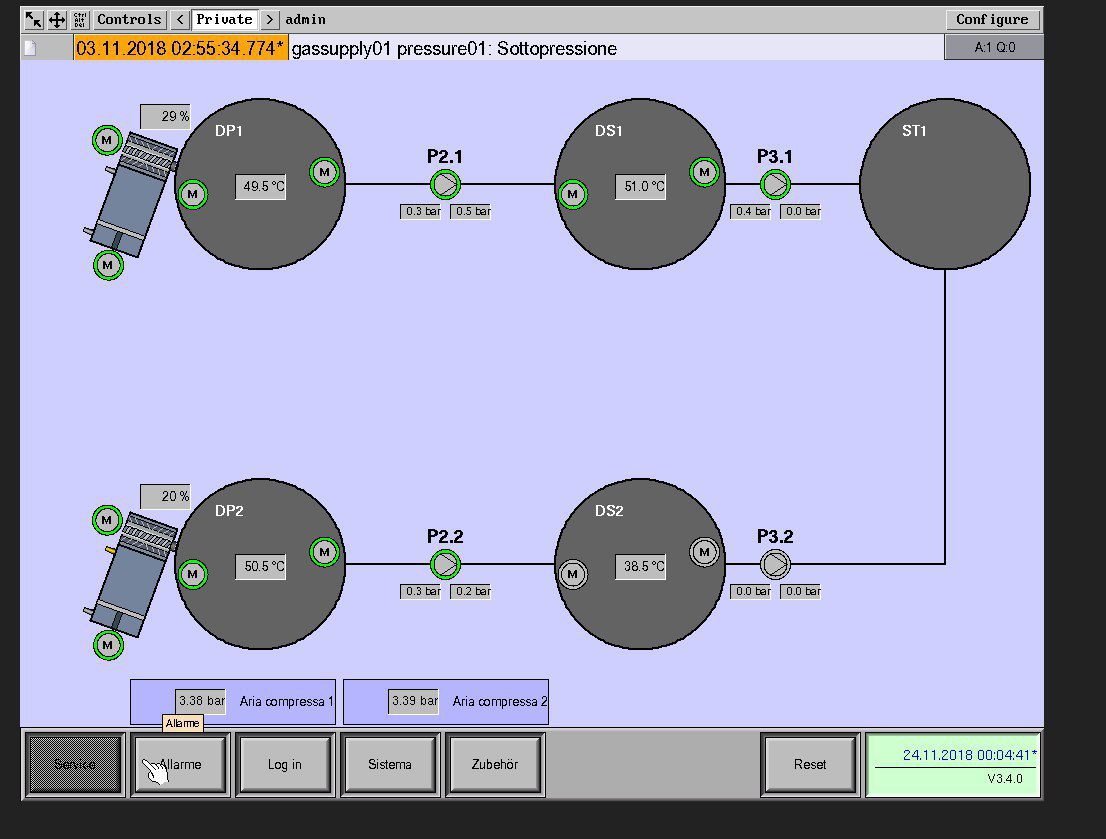Click the admin user label
Viewport: 1106px width, 839px height.
[305, 19]
